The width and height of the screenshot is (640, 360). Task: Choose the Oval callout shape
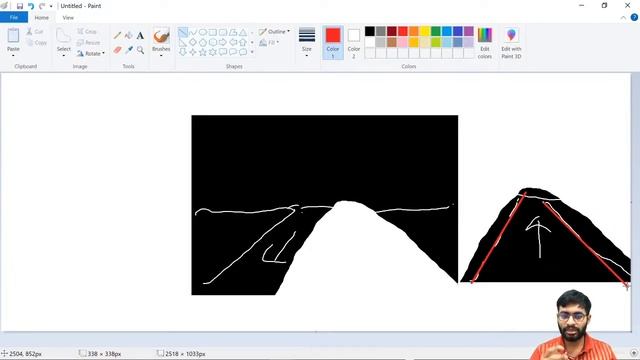coord(233,52)
